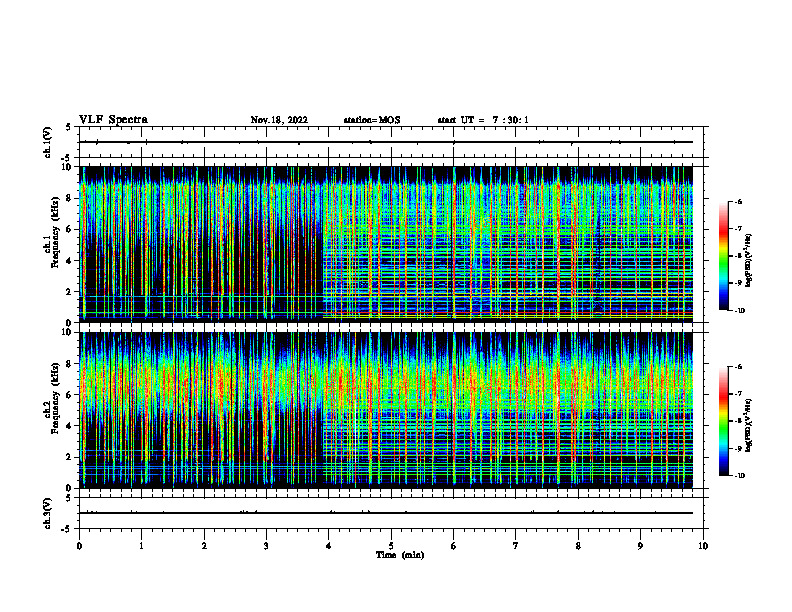Click the ch.2 color bar log(PSD) label
The height and width of the screenshot is (612, 792).
(x=750, y=425)
